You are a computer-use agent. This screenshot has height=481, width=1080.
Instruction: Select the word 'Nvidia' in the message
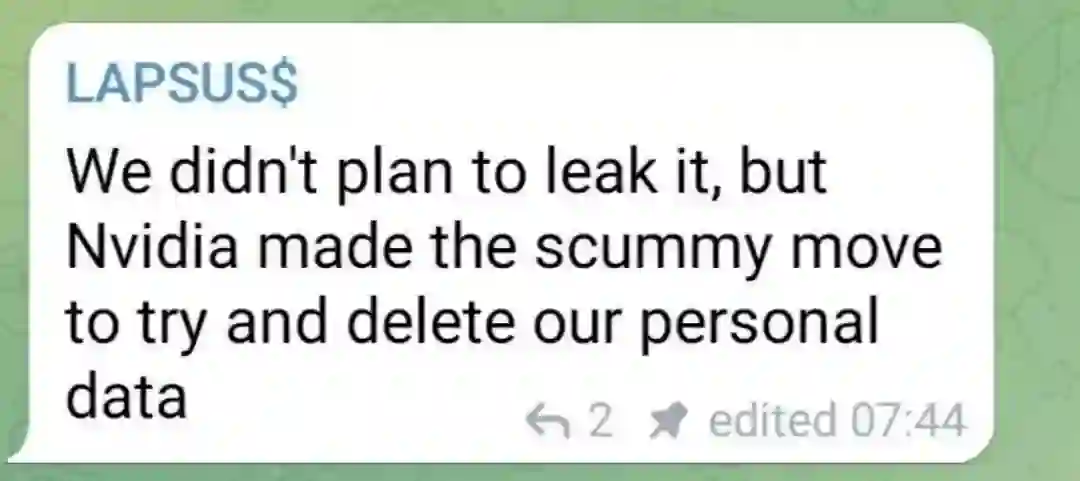152,247
